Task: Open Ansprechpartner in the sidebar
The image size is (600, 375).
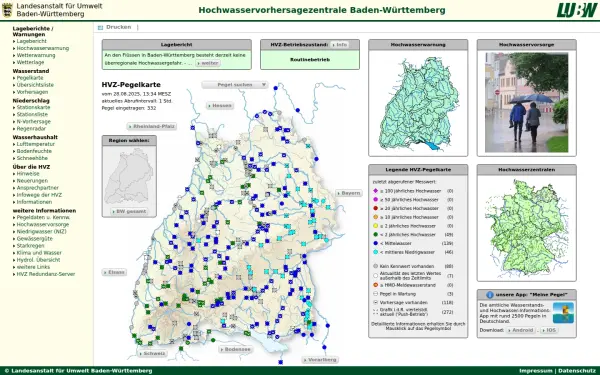Action: 38,188
